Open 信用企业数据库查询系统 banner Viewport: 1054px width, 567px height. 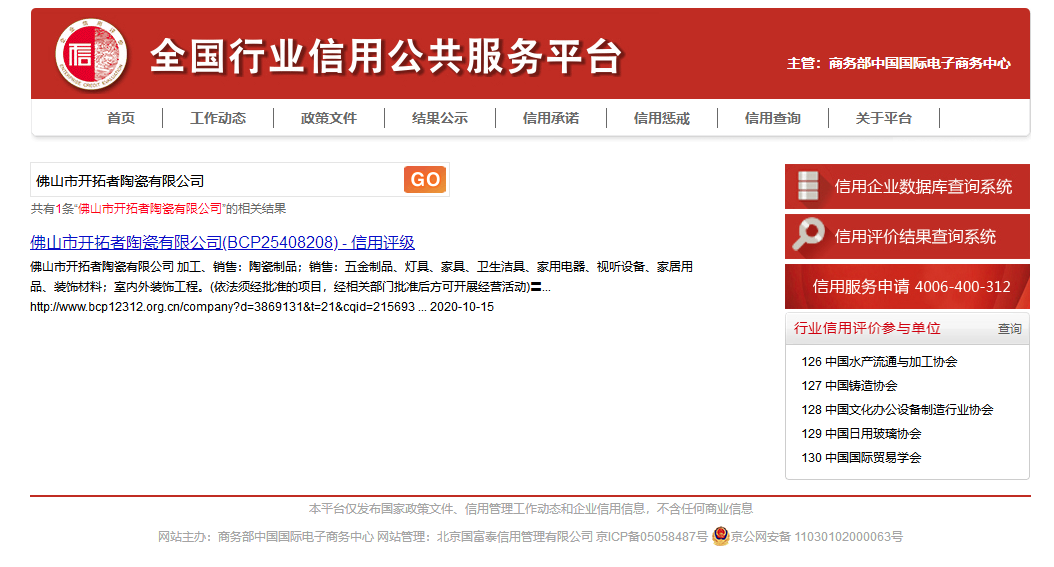click(907, 186)
